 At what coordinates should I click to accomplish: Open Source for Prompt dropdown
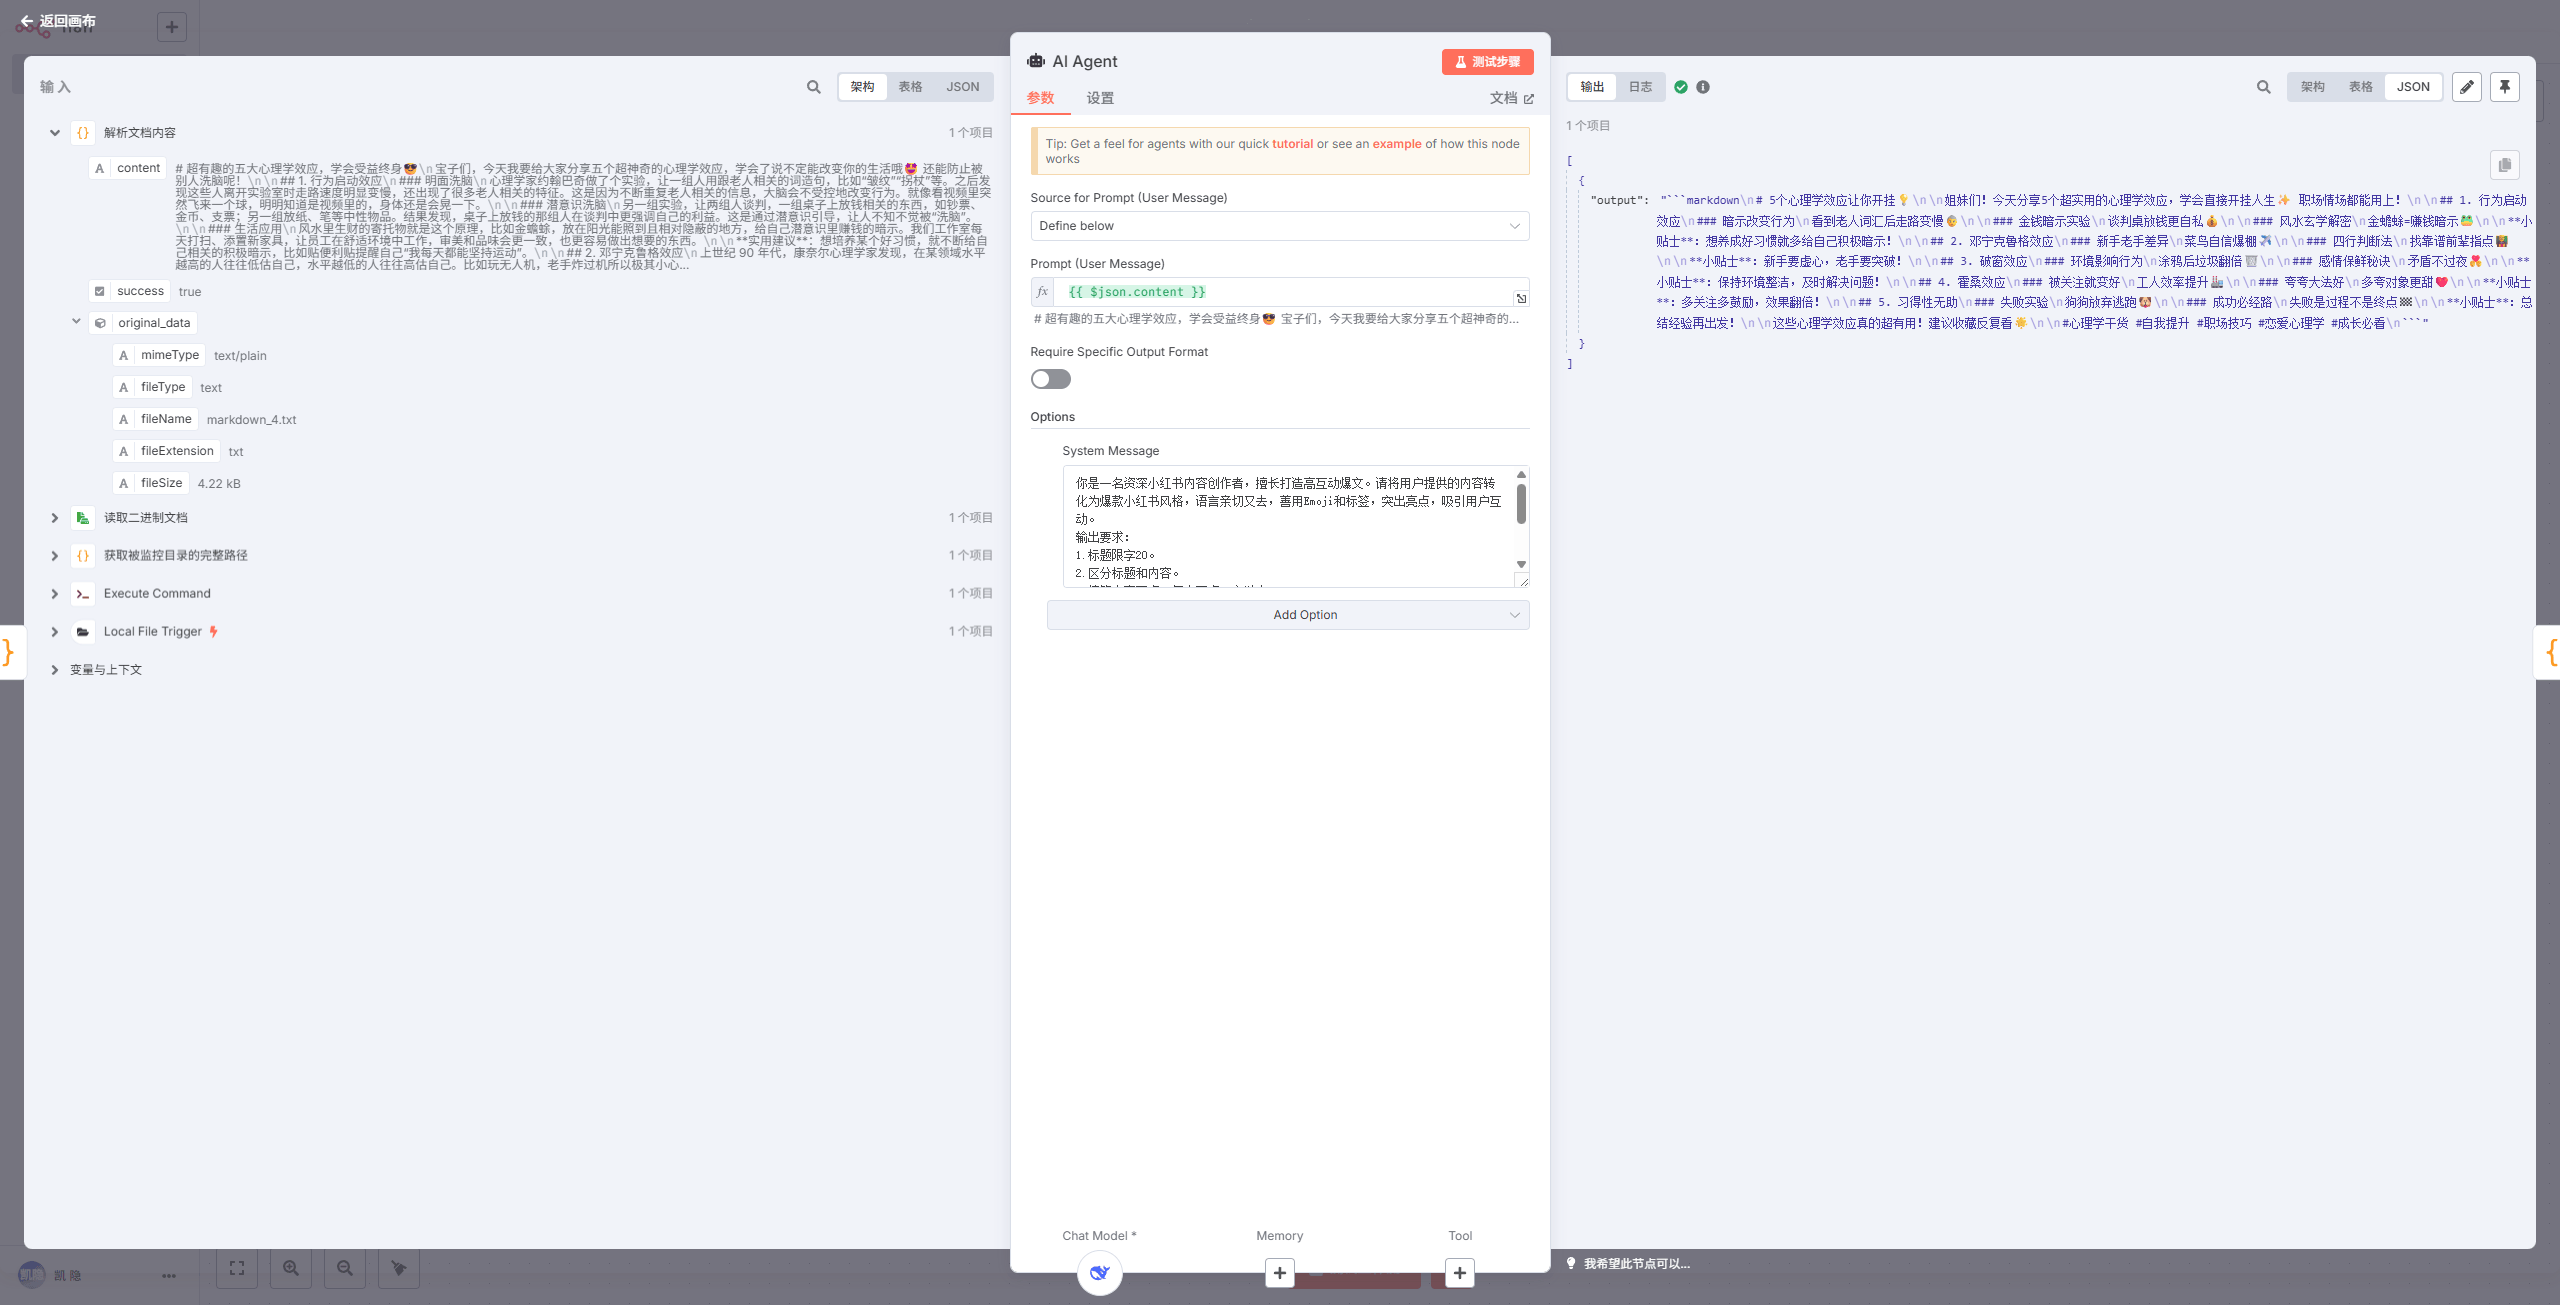tap(1280, 226)
